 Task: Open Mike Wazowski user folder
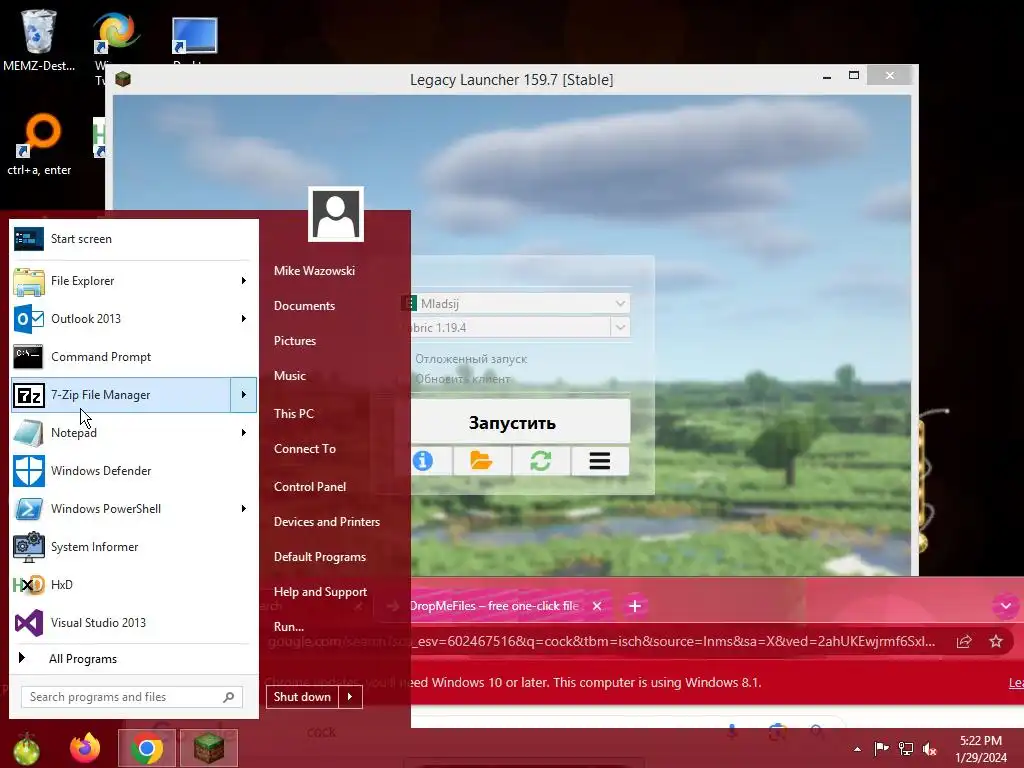314,270
